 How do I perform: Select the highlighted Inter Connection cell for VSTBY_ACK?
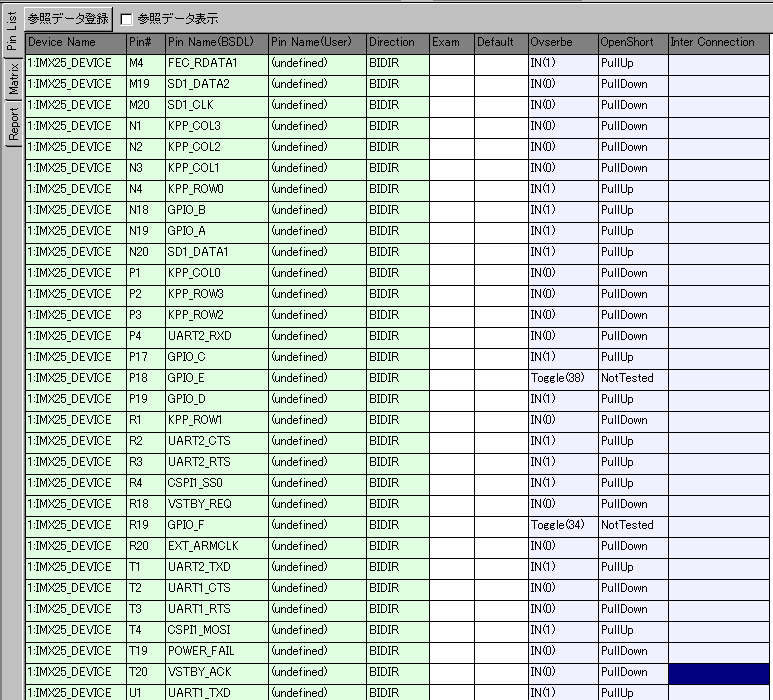pos(718,672)
